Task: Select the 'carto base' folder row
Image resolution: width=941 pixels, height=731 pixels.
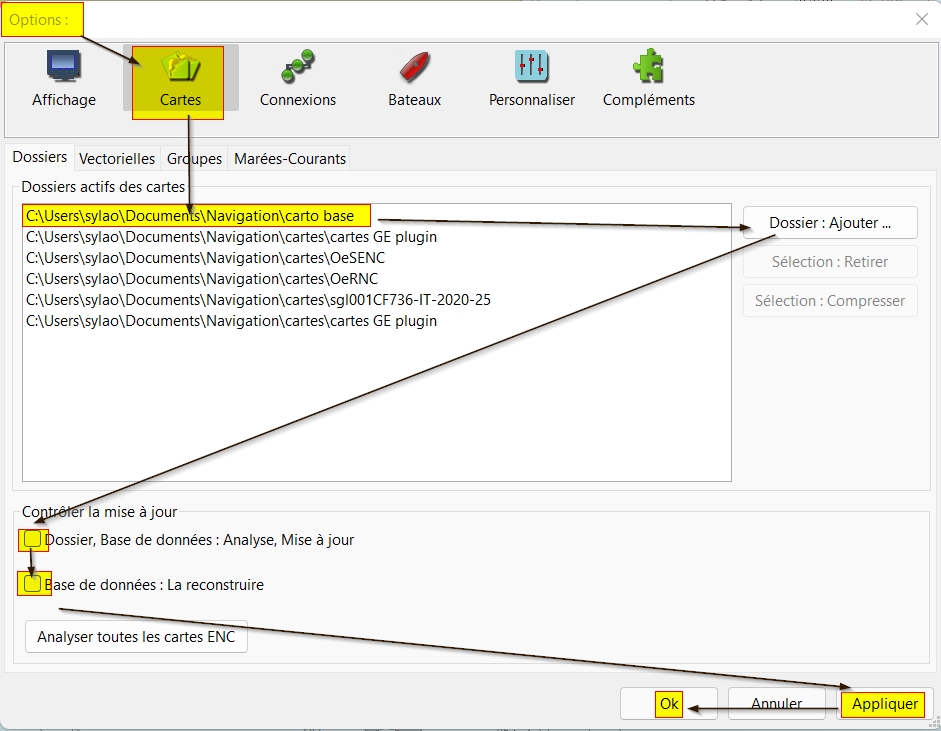Action: click(x=377, y=216)
